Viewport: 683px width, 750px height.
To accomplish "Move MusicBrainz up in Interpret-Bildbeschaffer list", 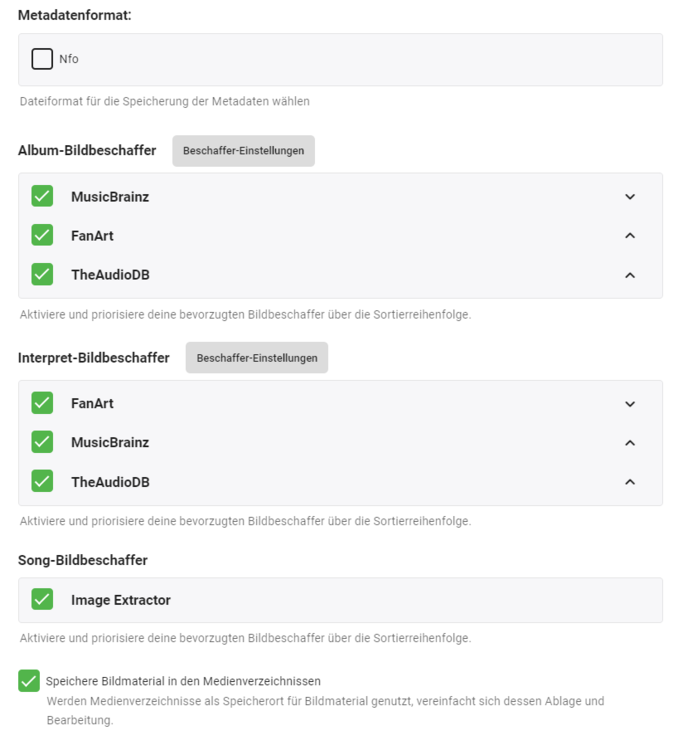I will tap(630, 443).
